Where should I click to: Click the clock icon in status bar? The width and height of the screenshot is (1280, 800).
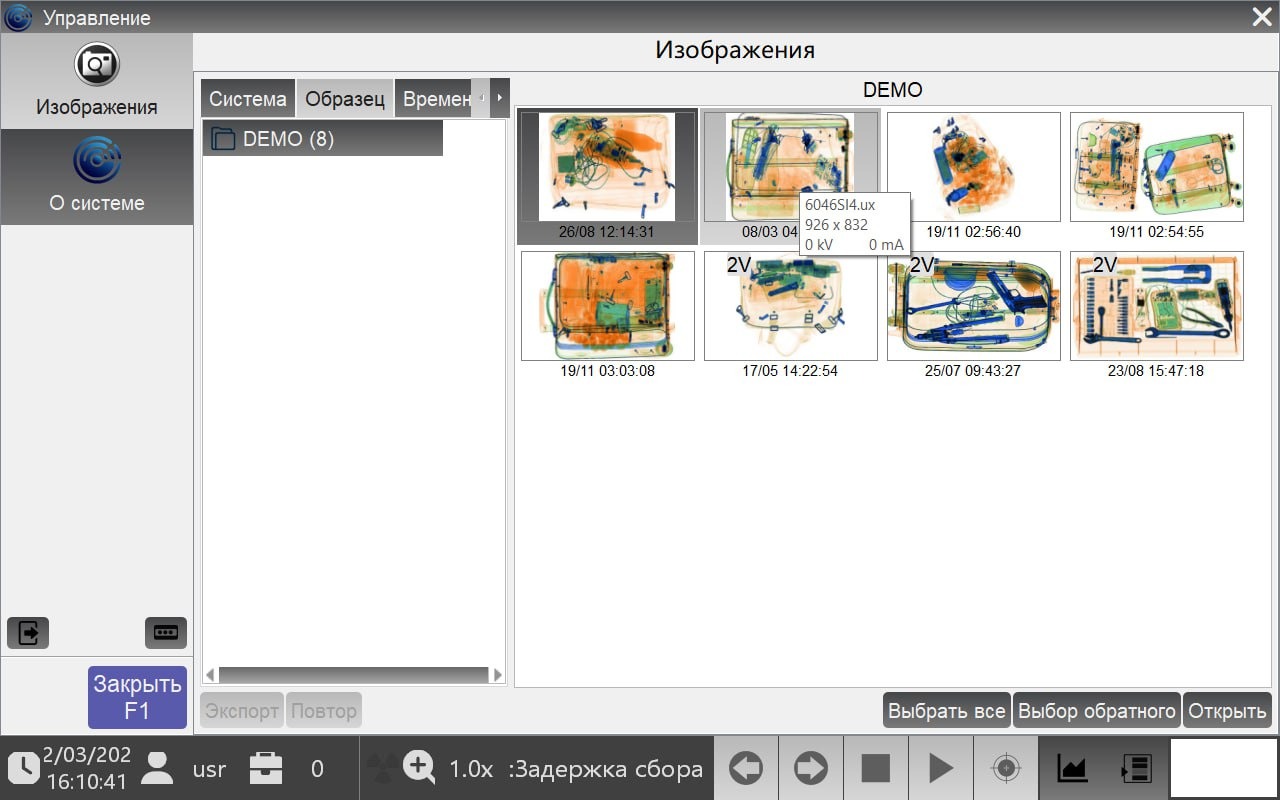pos(24,768)
